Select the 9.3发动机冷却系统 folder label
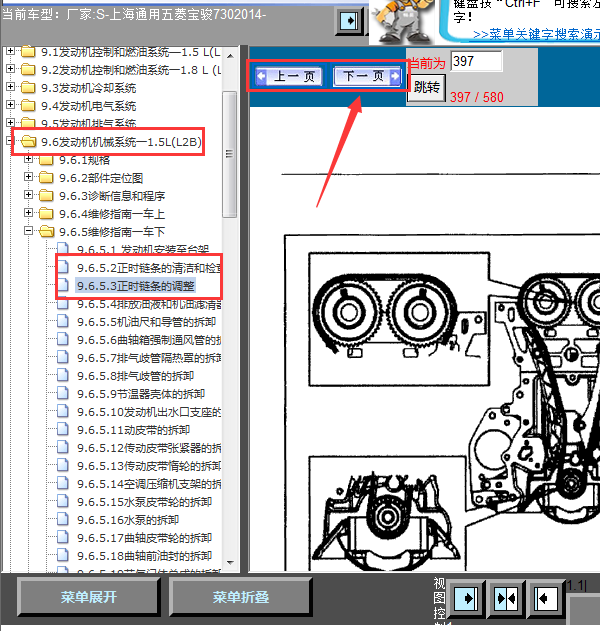The image size is (600, 631). pyautogui.click(x=89, y=88)
